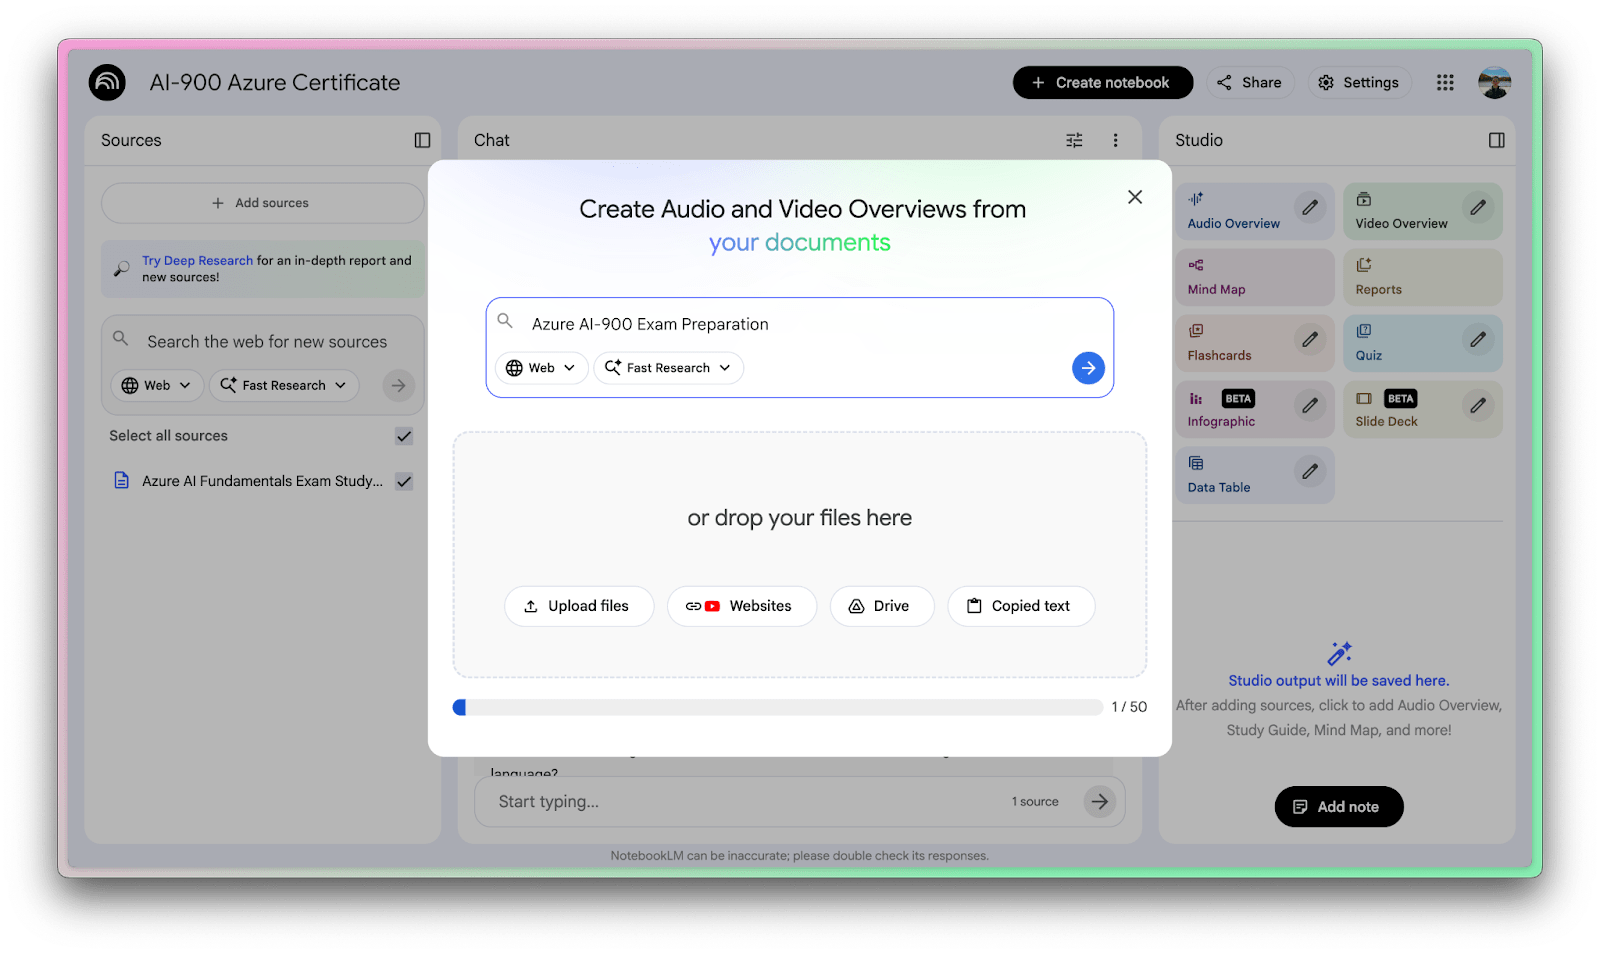Open the user profile avatar
Viewport: 1600px width, 954px height.
click(x=1494, y=82)
